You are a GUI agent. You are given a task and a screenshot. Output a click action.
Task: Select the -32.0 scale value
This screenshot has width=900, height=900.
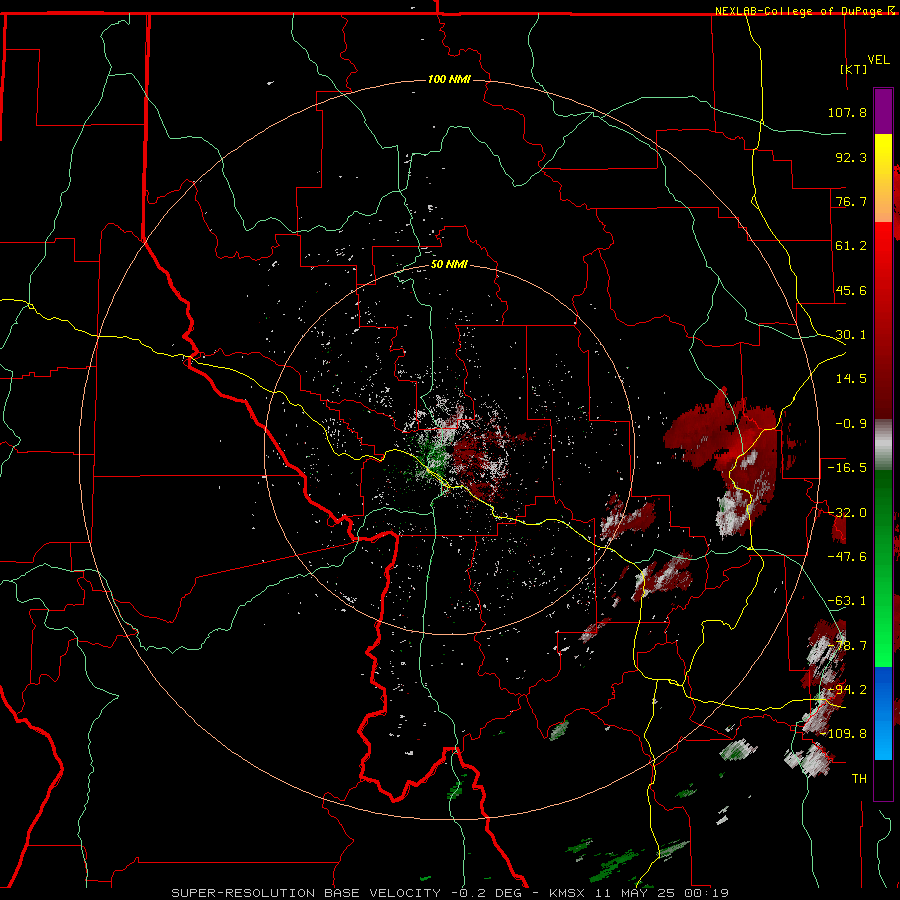click(847, 513)
